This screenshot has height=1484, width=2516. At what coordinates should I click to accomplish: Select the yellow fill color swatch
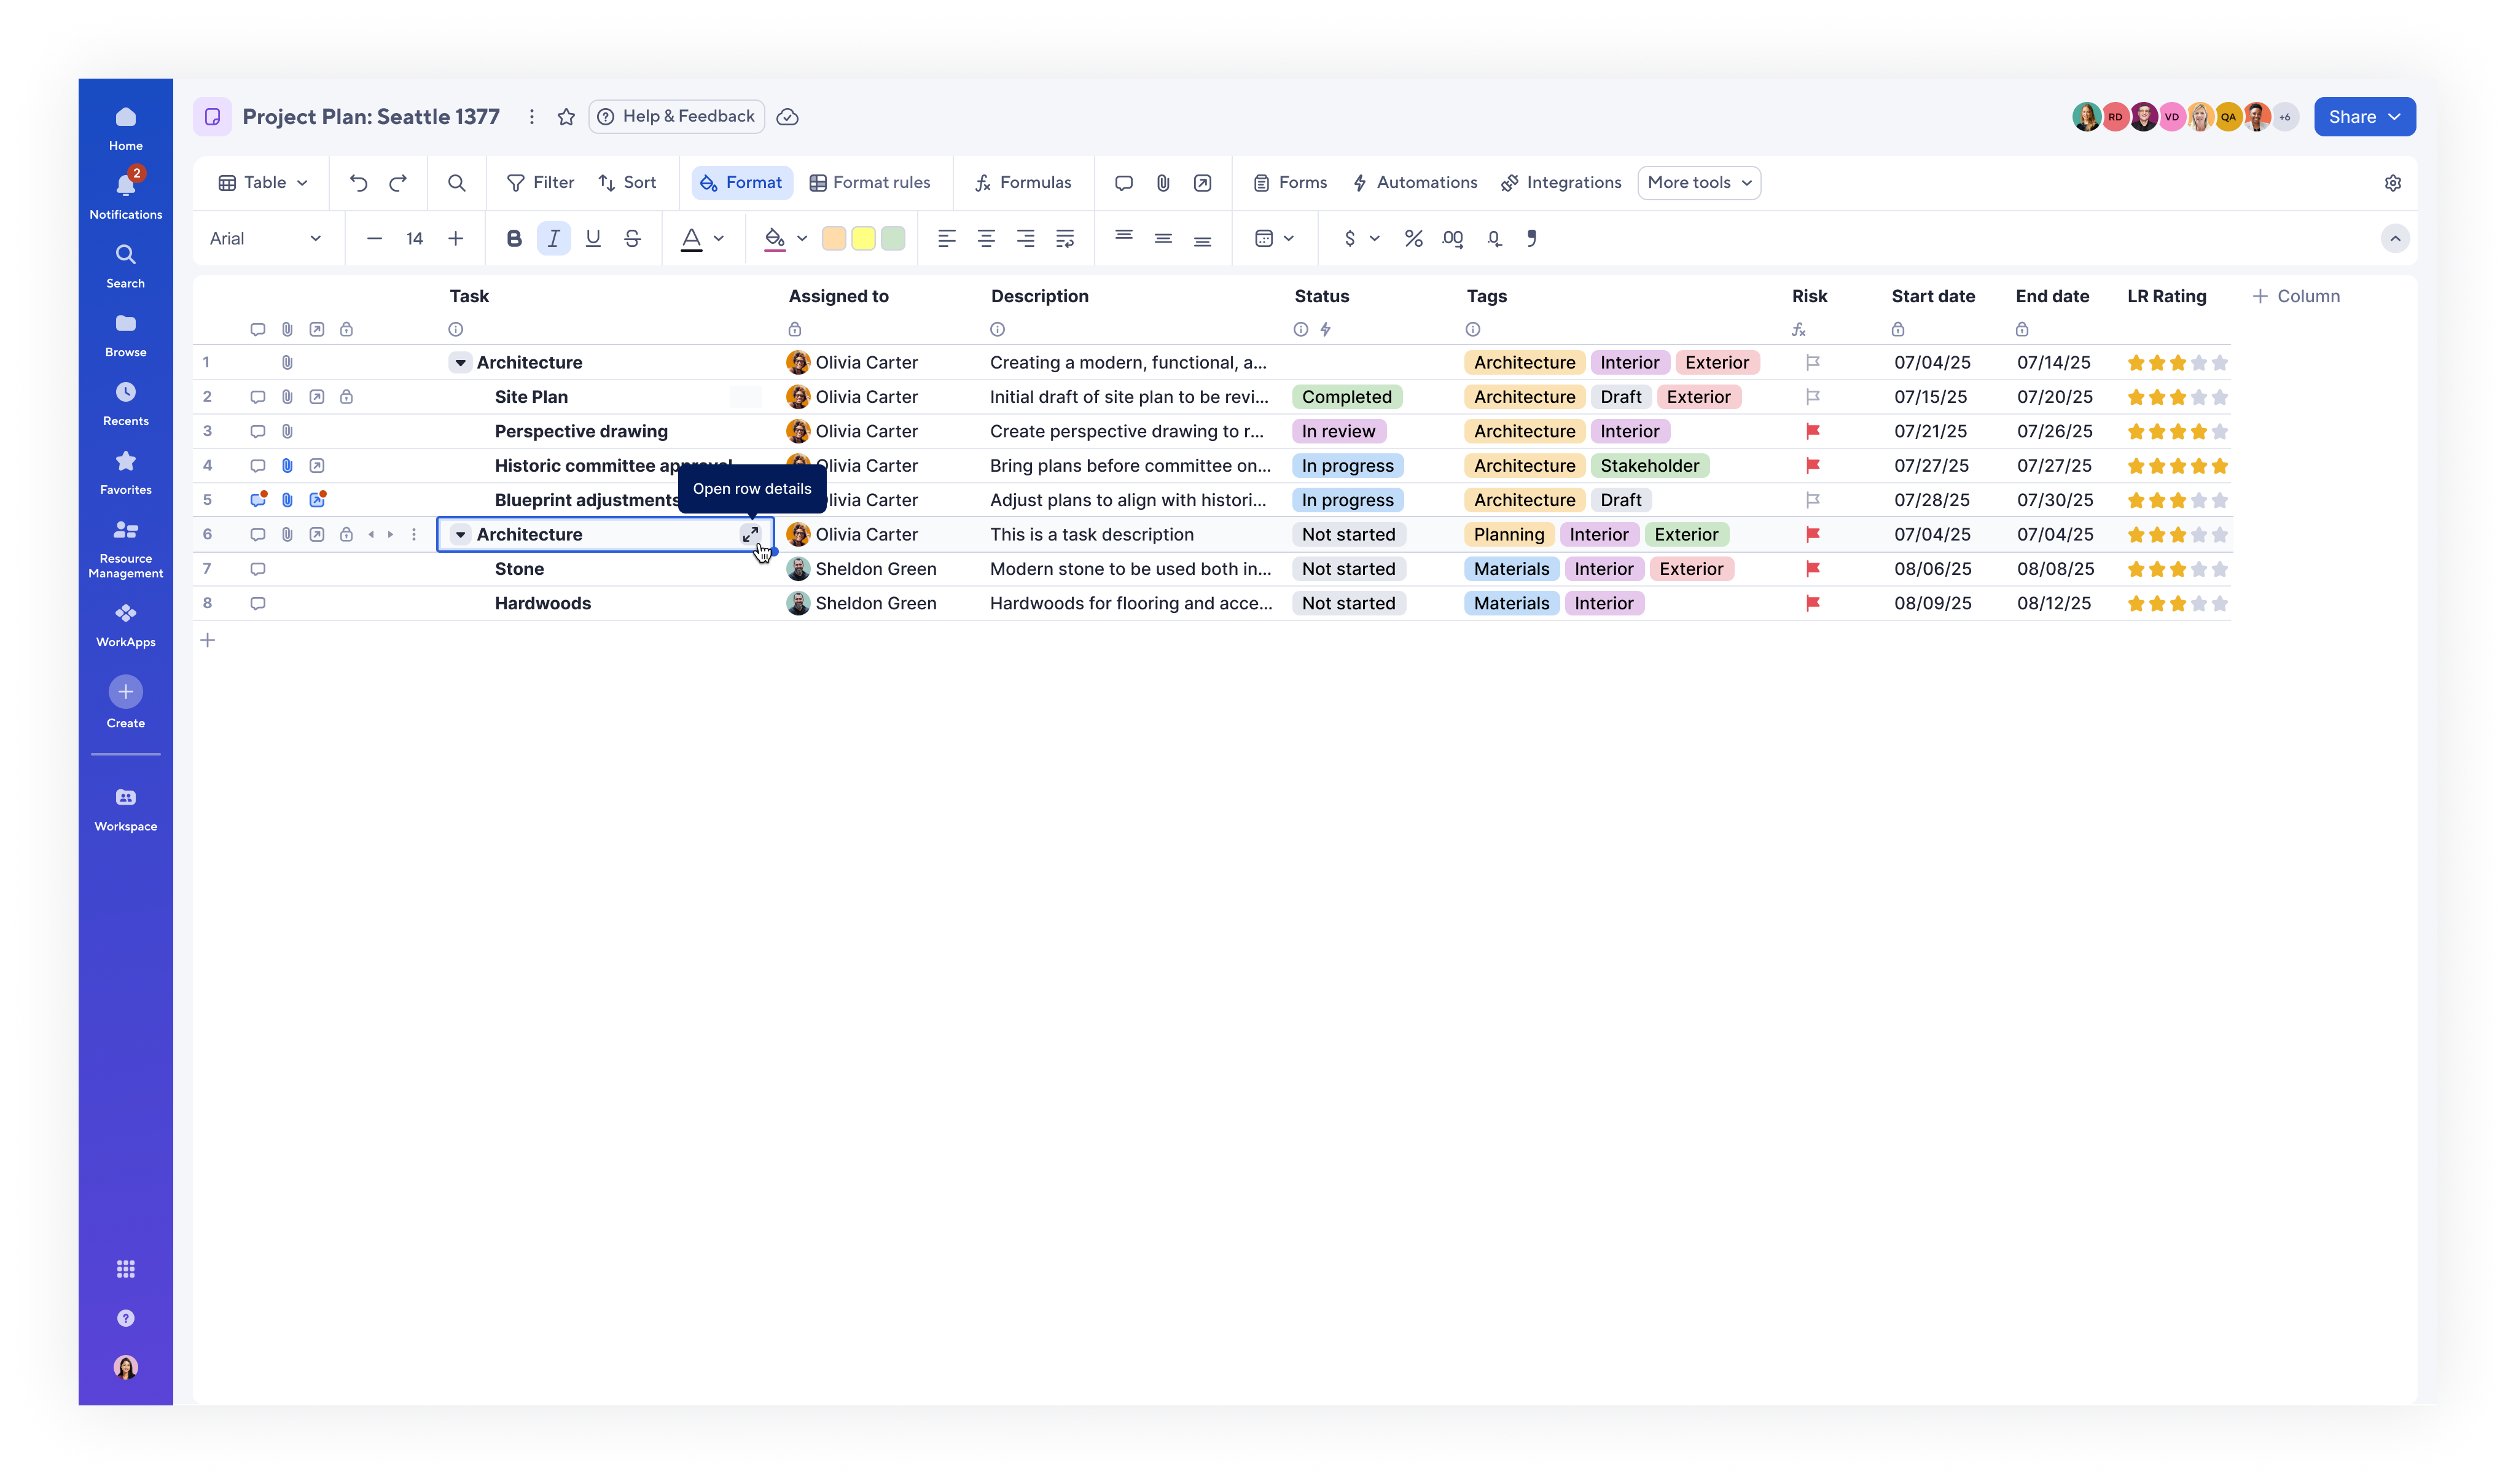coord(863,239)
